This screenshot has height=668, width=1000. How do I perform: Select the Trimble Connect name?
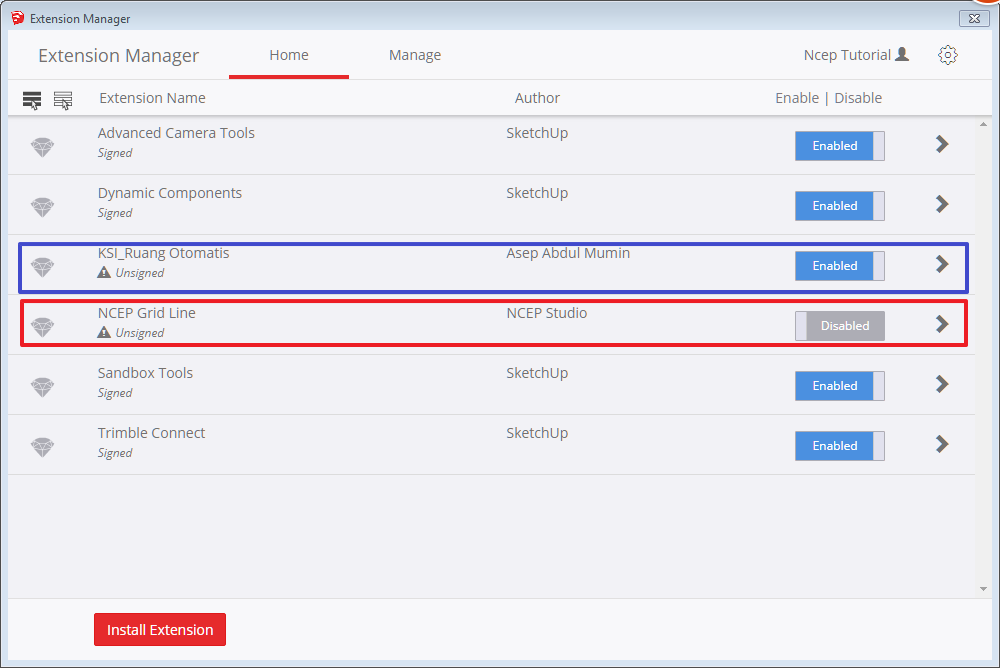coord(151,433)
